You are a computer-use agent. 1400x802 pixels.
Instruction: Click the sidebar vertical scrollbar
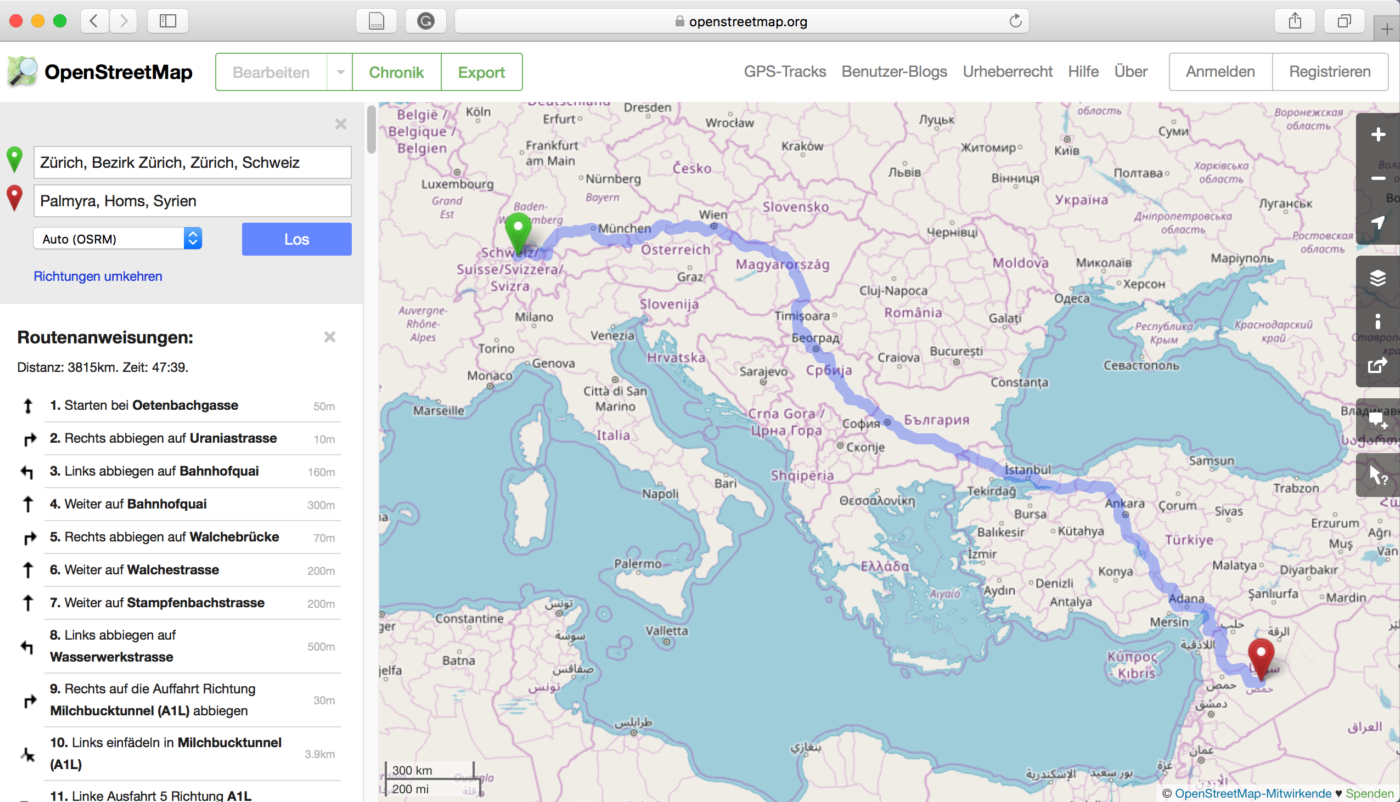pyautogui.click(x=371, y=130)
